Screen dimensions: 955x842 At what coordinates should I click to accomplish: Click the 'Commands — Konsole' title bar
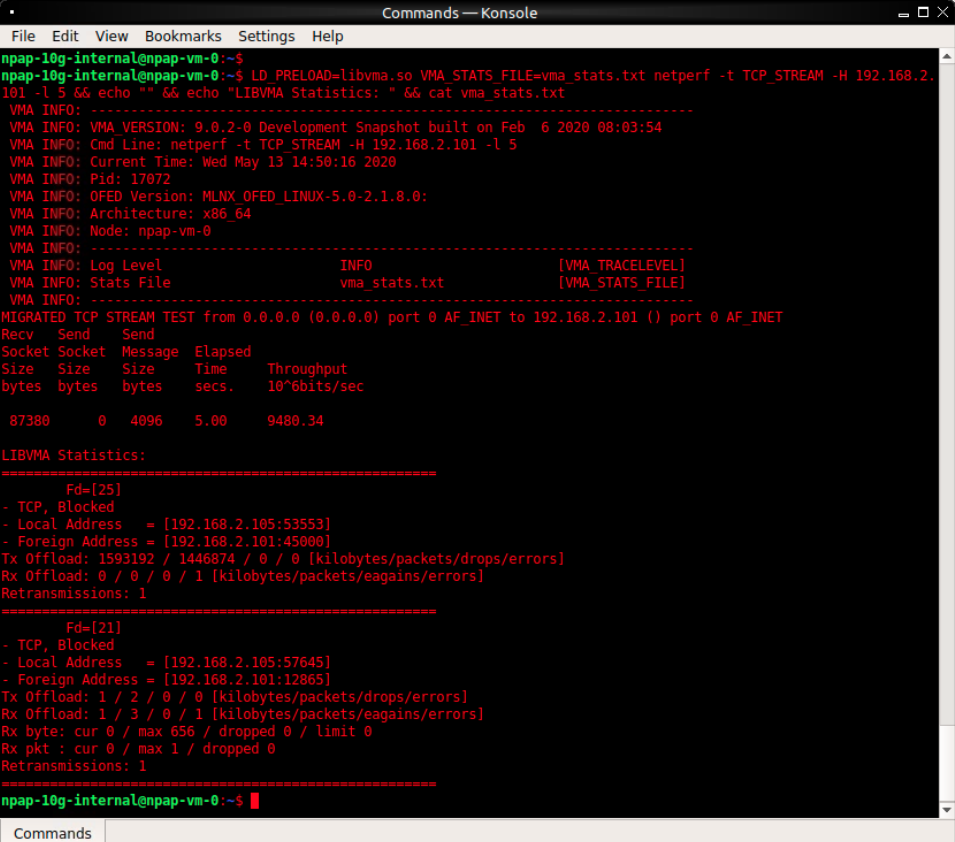(x=460, y=13)
